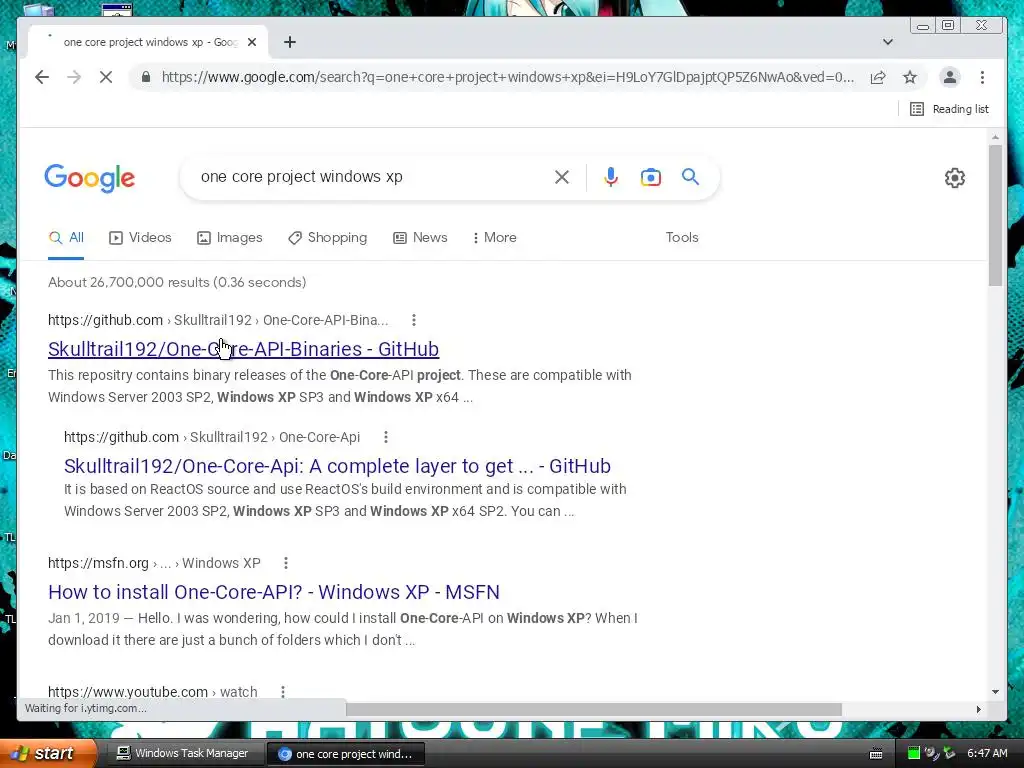Click the Google logo
The width and height of the screenshot is (1024, 768).
(x=89, y=178)
